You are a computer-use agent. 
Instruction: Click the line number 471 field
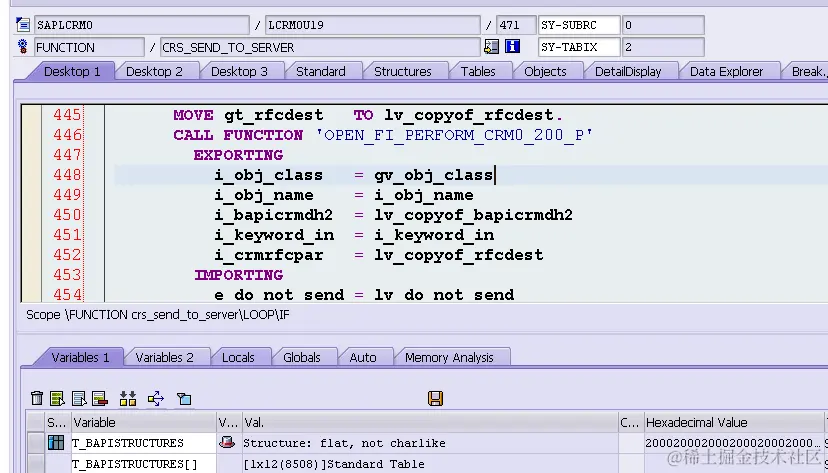pyautogui.click(x=516, y=25)
